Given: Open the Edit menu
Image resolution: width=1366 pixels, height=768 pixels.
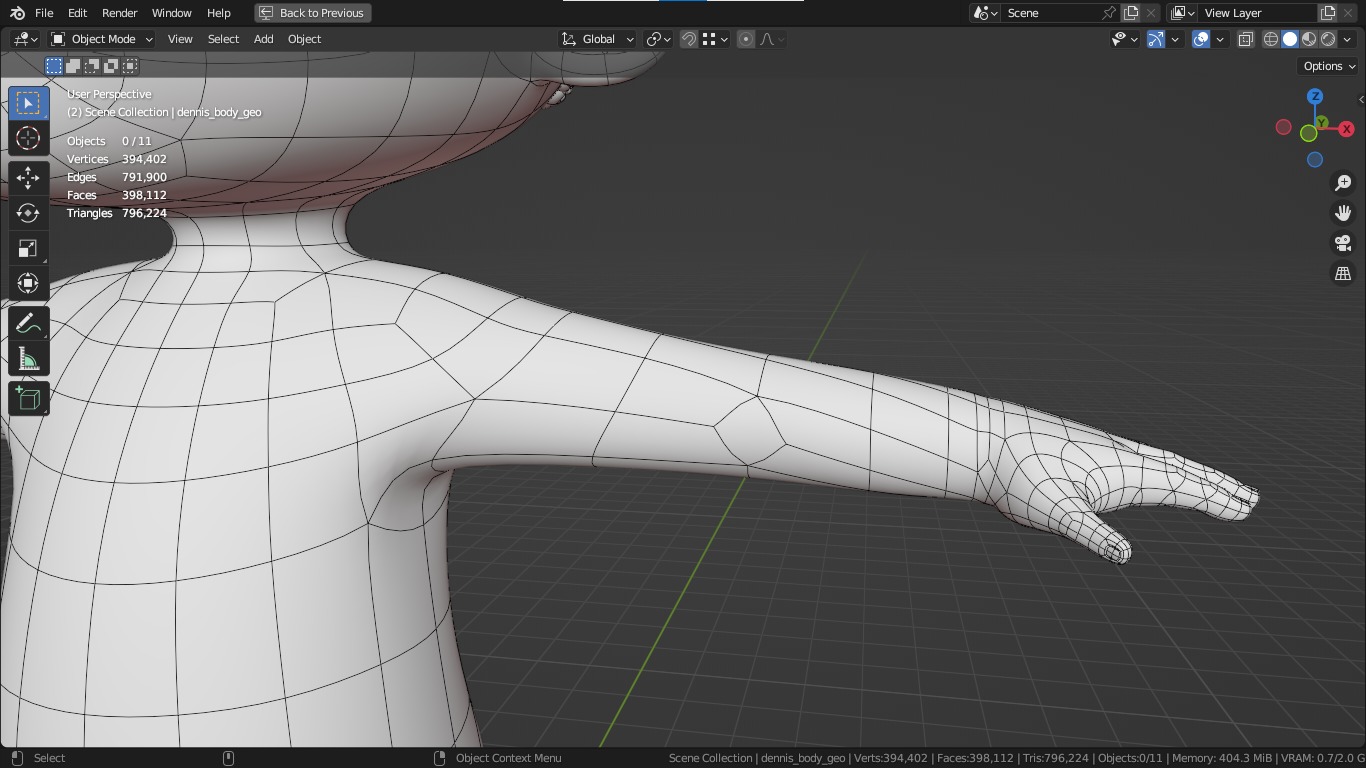Looking at the screenshot, I should point(77,13).
